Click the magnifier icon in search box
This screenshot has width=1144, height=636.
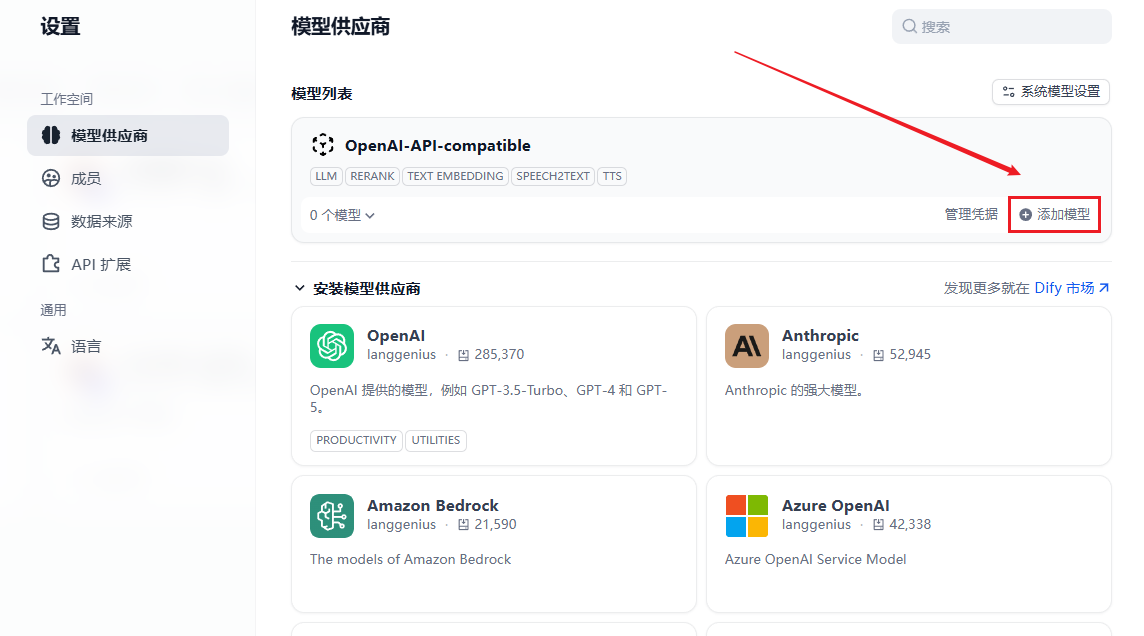pos(909,26)
